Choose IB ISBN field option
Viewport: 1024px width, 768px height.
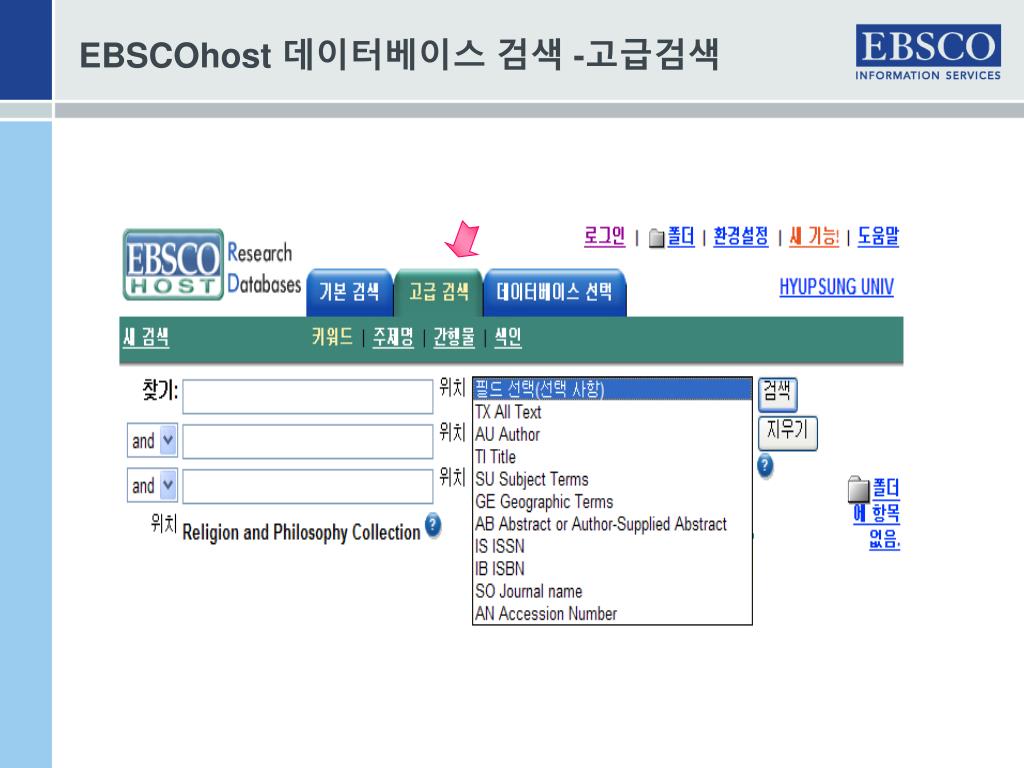pos(612,569)
